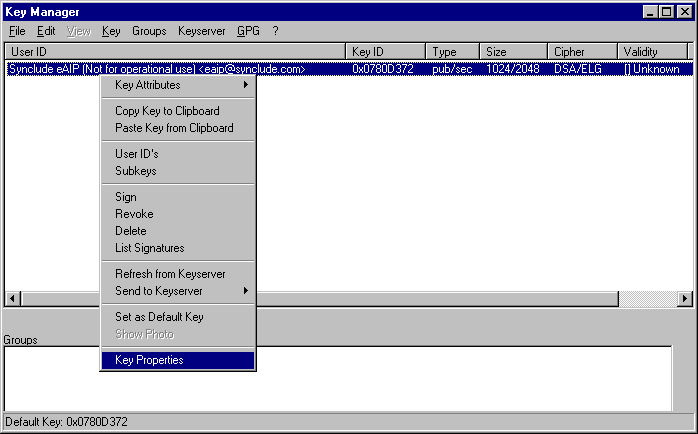Choose Copy Key to Clipboard
698x434 pixels.
[167, 111]
